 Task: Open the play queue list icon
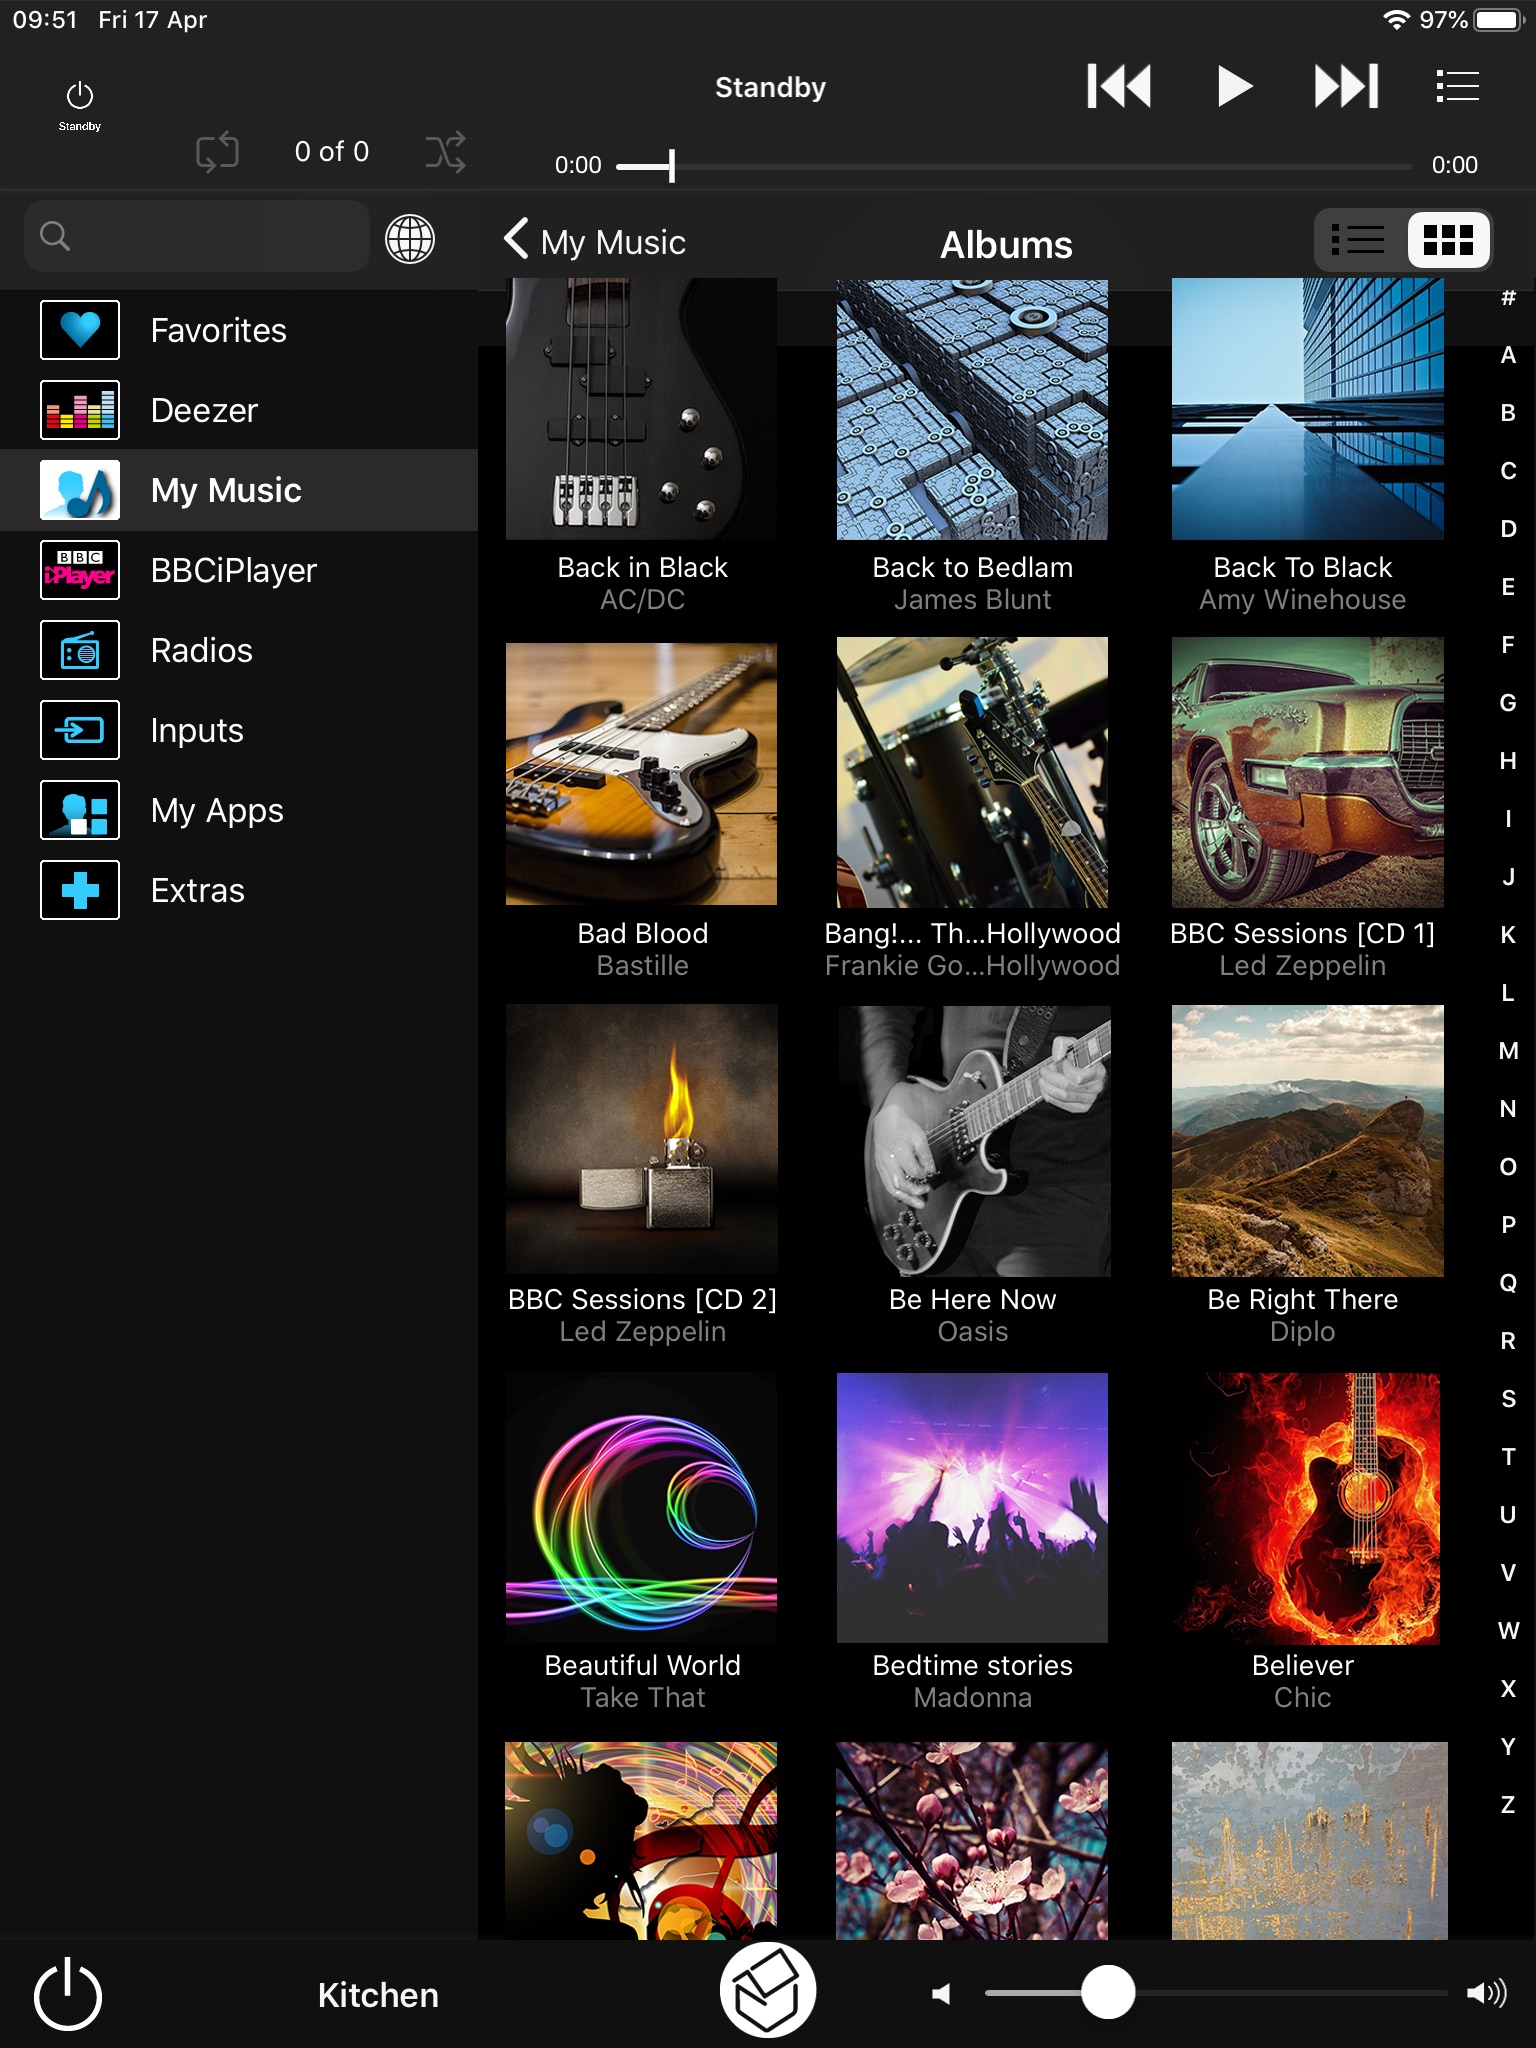[1456, 86]
